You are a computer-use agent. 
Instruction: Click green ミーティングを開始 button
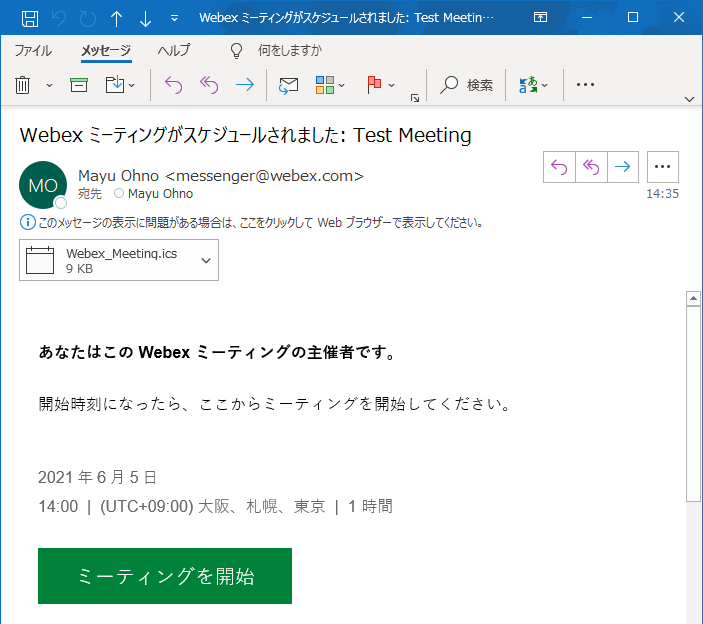coord(165,576)
